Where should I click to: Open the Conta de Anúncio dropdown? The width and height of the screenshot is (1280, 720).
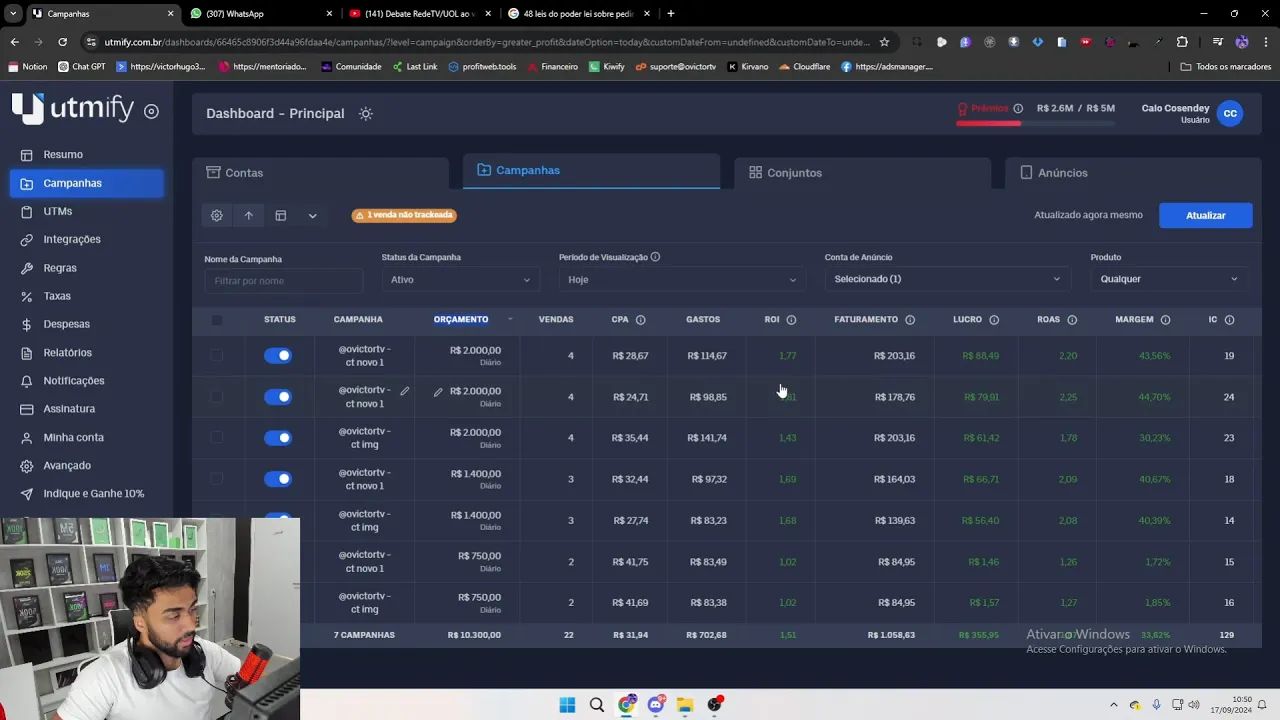tap(947, 279)
